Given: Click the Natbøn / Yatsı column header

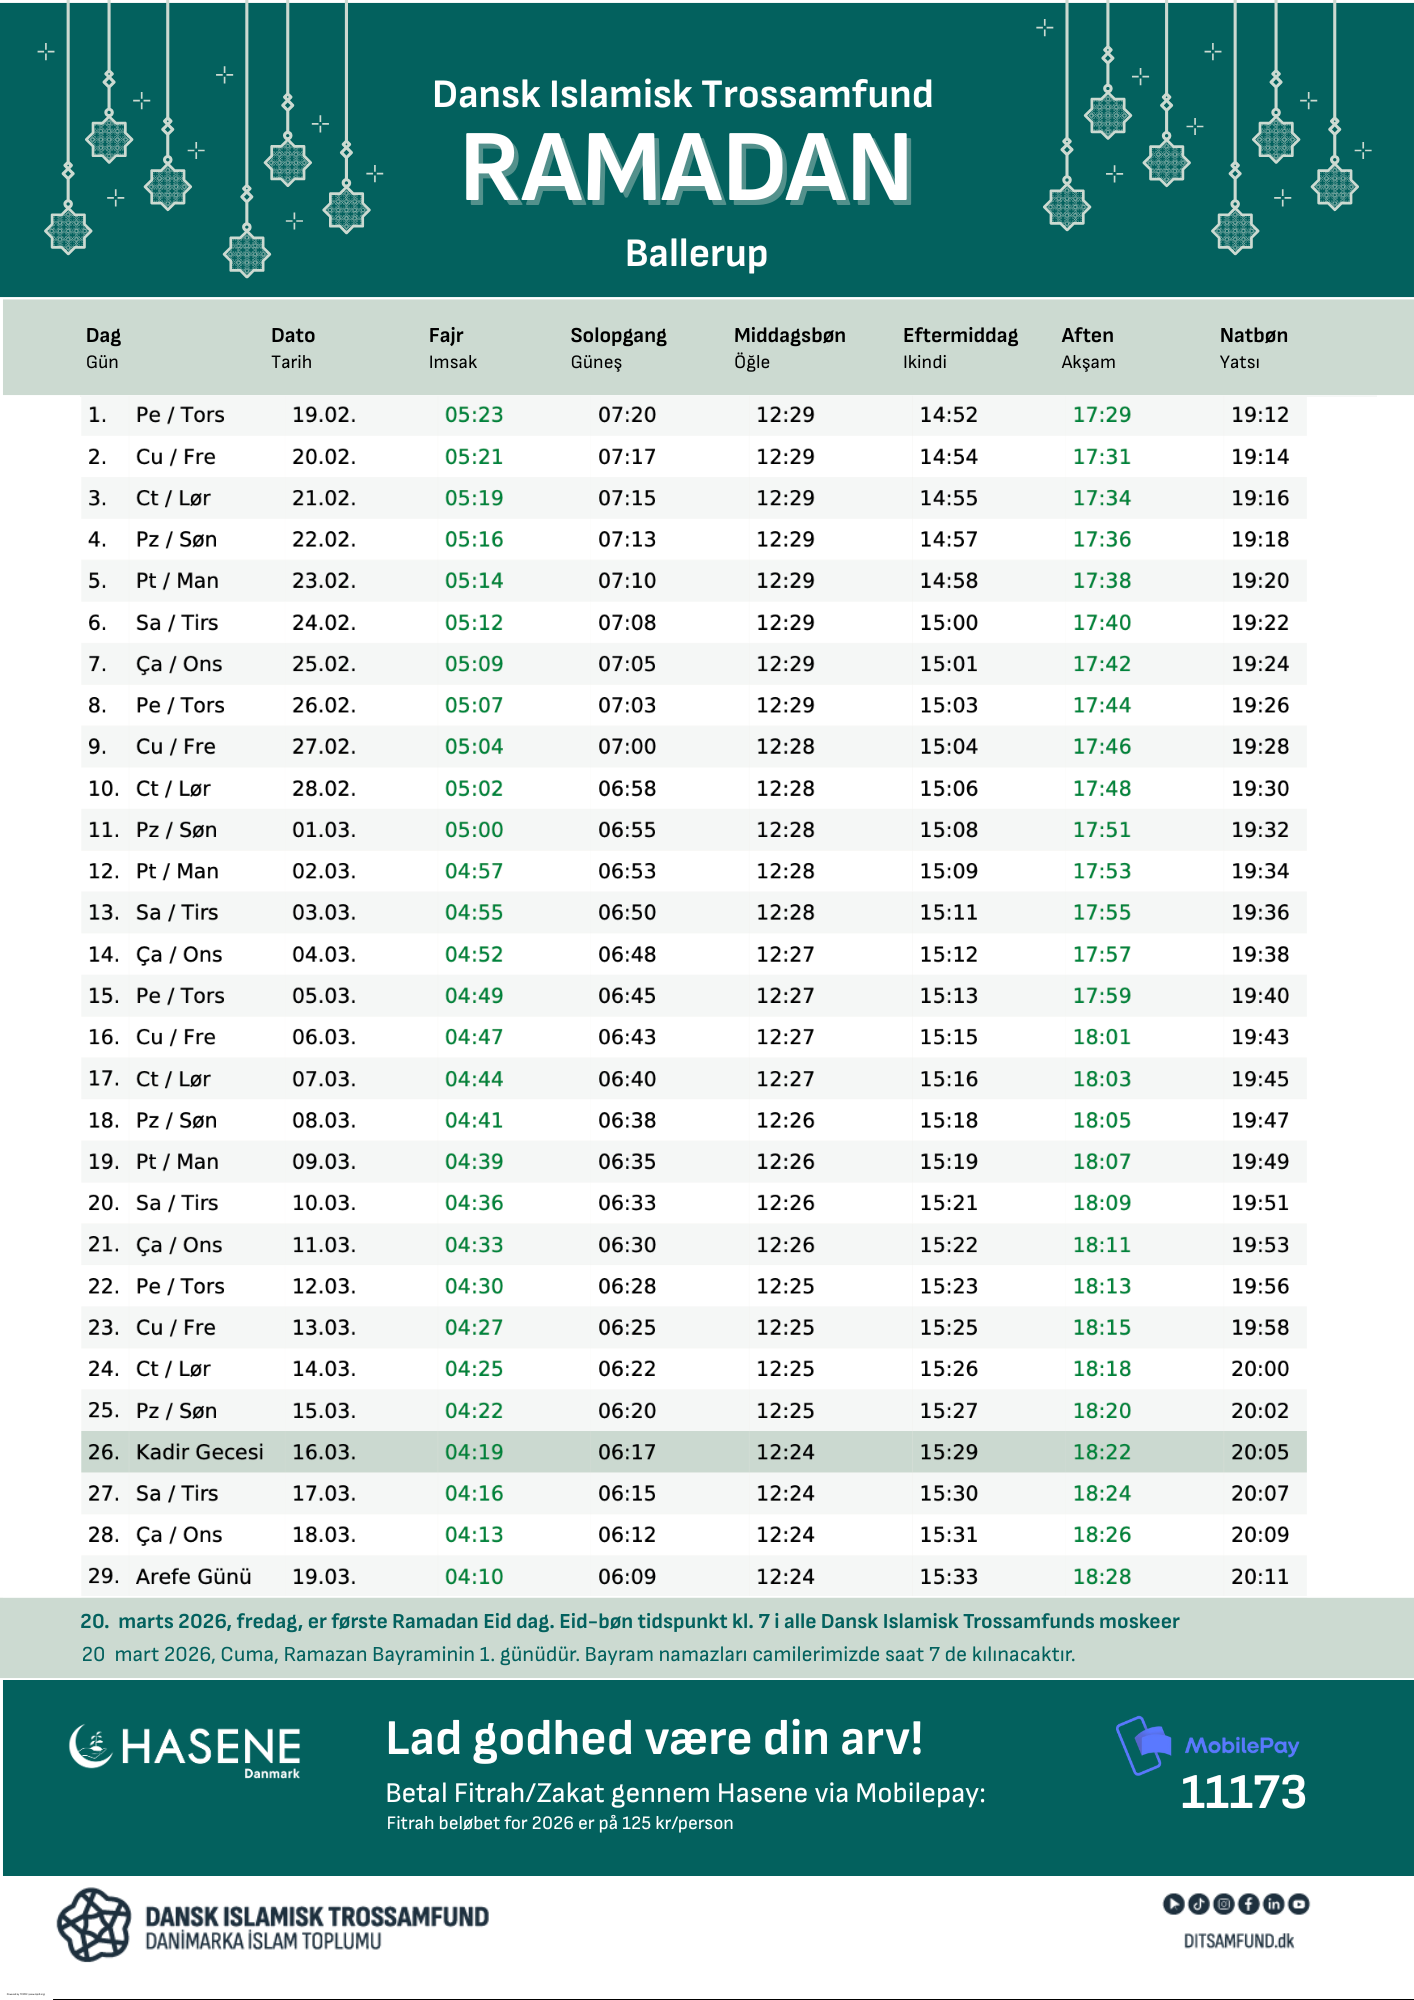Looking at the screenshot, I should click(1252, 347).
